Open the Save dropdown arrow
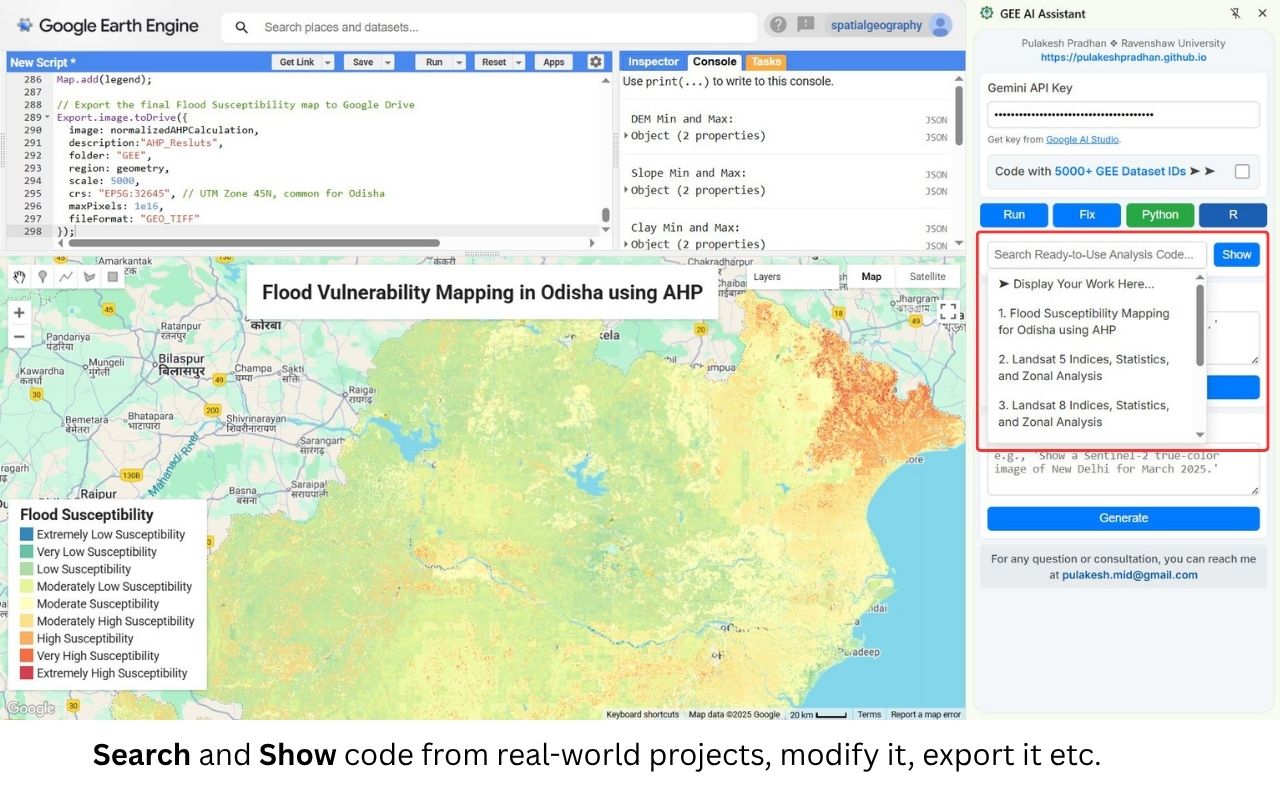Viewport: 1280px width, 800px height. [388, 61]
